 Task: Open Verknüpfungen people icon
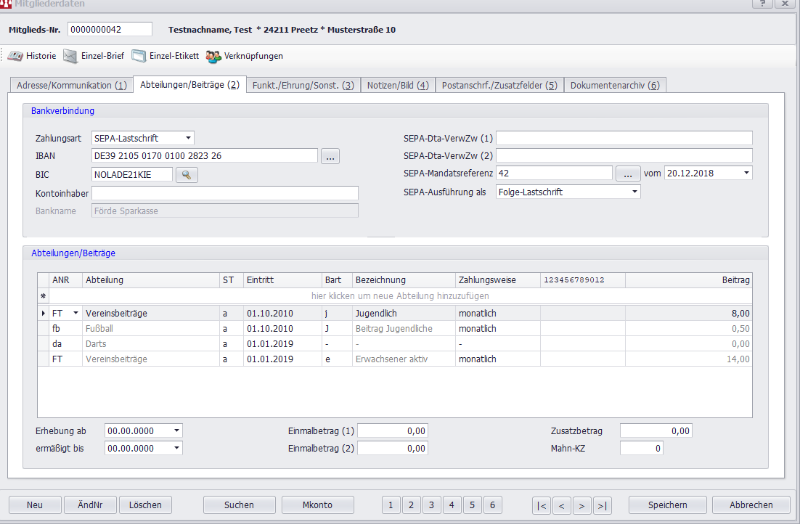[213, 56]
